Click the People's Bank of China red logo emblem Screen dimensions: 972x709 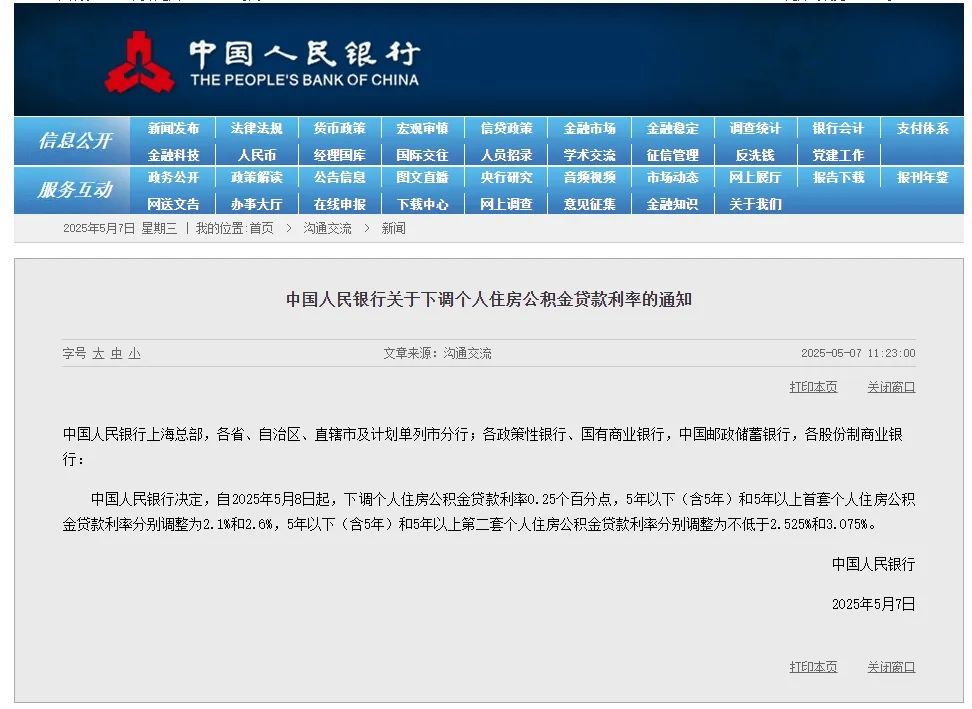click(x=140, y=63)
